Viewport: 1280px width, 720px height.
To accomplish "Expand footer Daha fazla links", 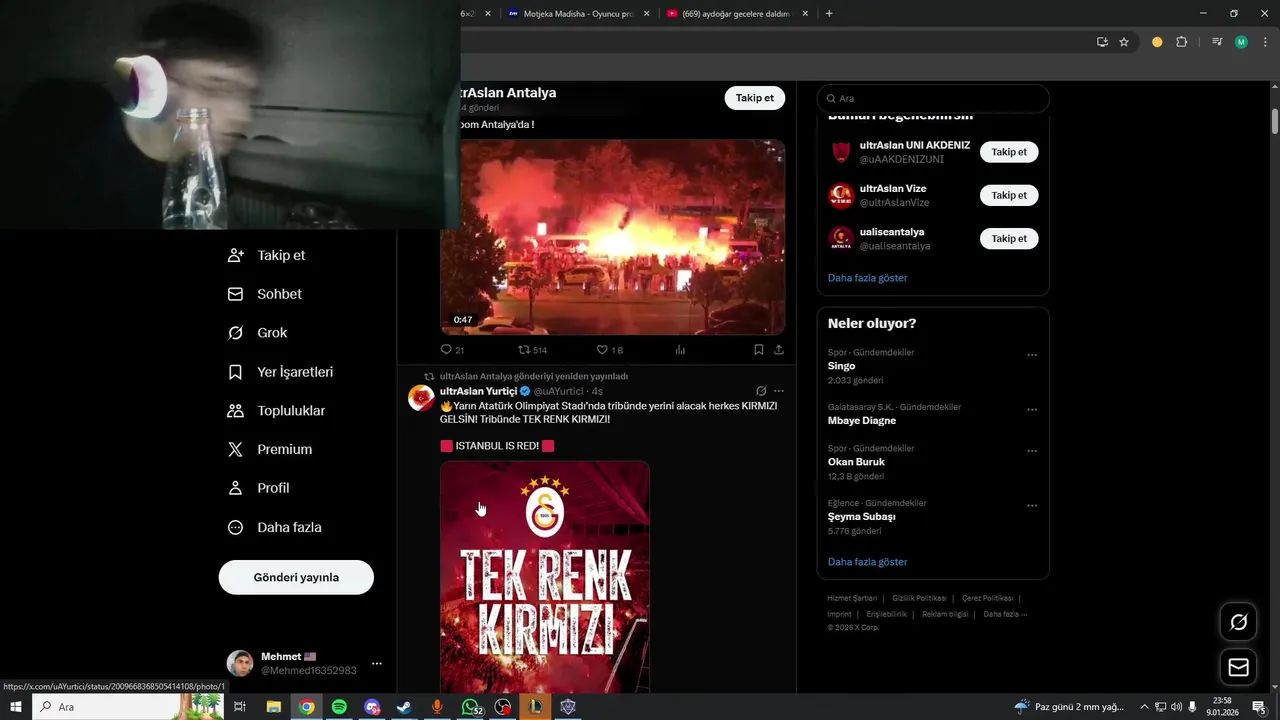I will (1005, 614).
